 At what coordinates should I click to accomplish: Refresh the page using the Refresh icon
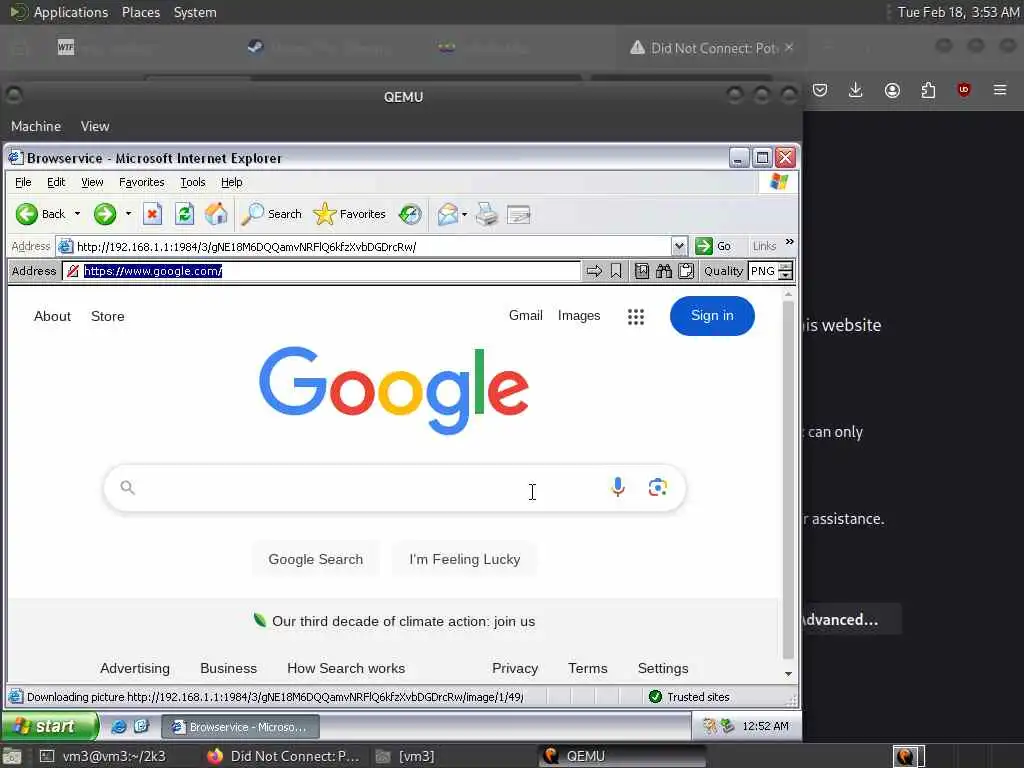(x=184, y=214)
